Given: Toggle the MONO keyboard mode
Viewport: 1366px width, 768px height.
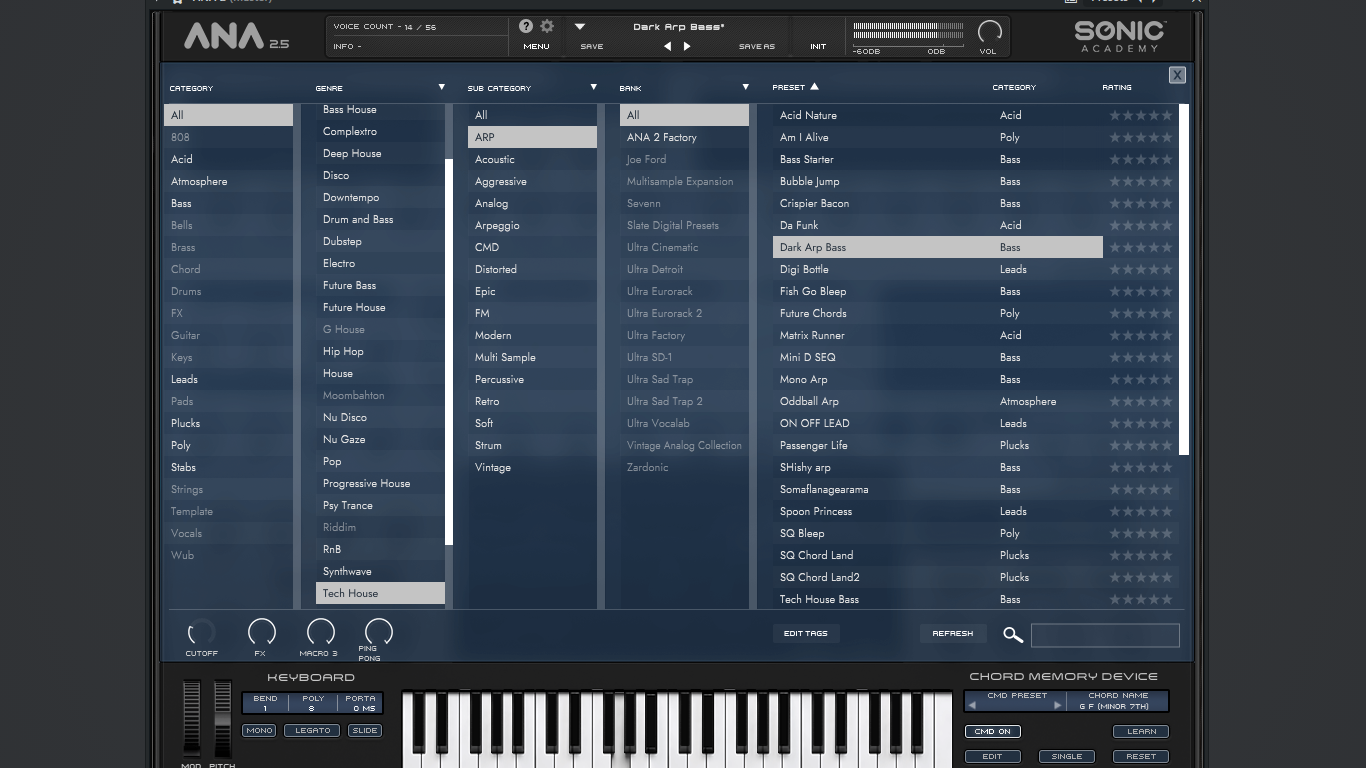Looking at the screenshot, I should coord(259,730).
